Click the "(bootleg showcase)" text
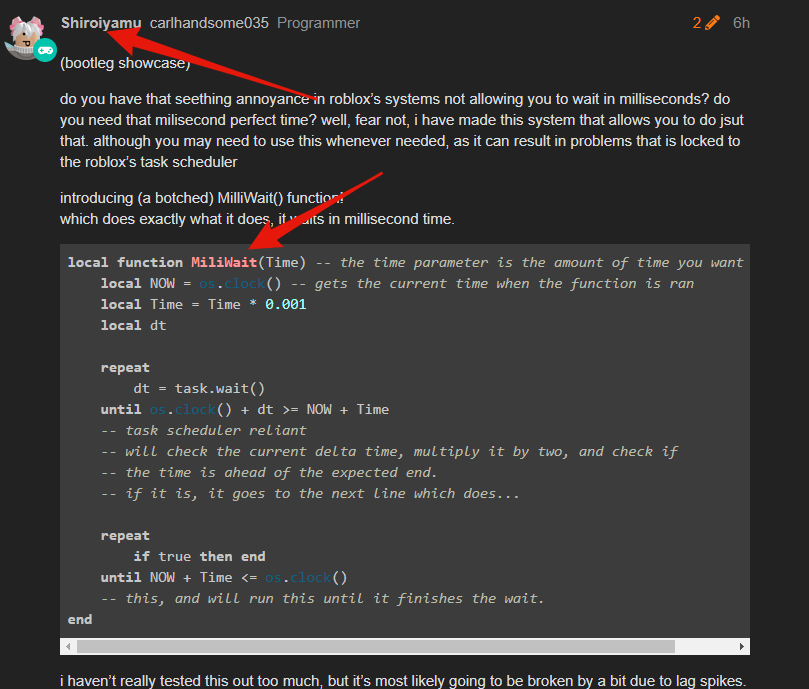Screen dimensions: 809x689 (x=125, y=63)
